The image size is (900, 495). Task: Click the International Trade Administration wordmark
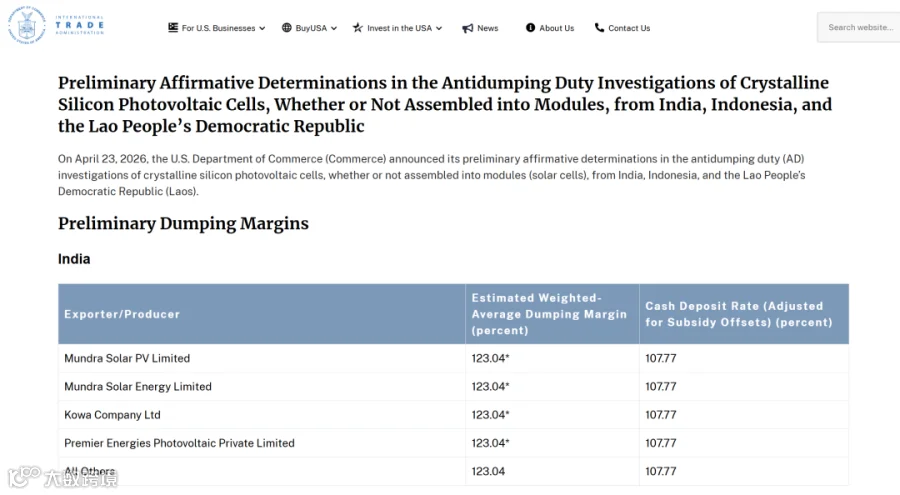80,25
